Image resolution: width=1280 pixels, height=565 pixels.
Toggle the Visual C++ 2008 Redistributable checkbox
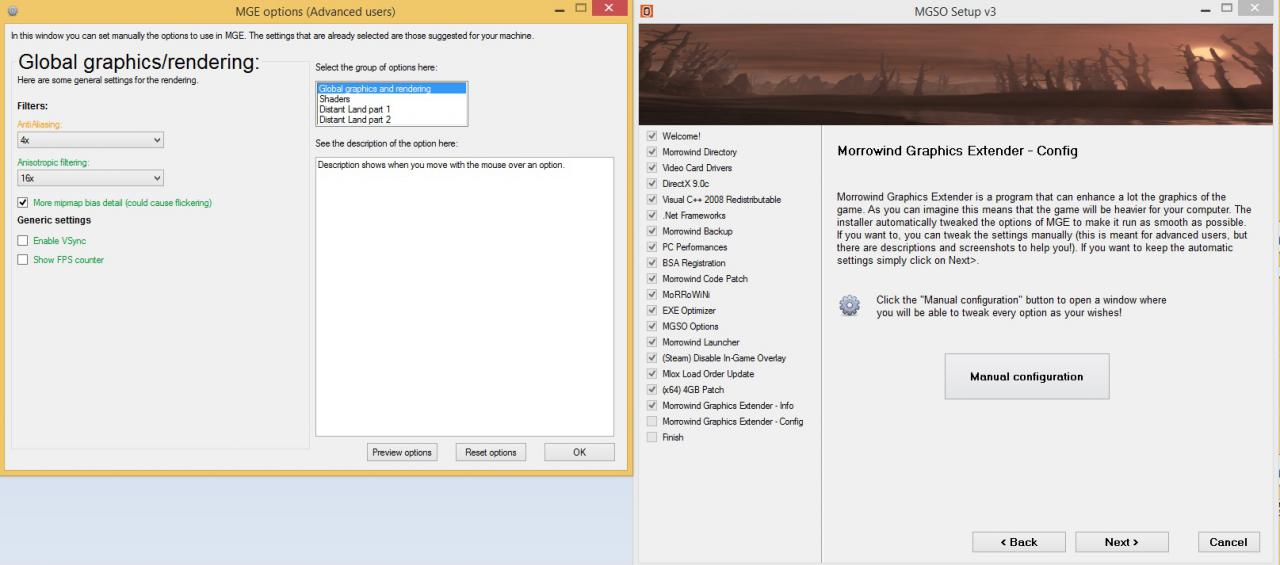pyautogui.click(x=652, y=200)
